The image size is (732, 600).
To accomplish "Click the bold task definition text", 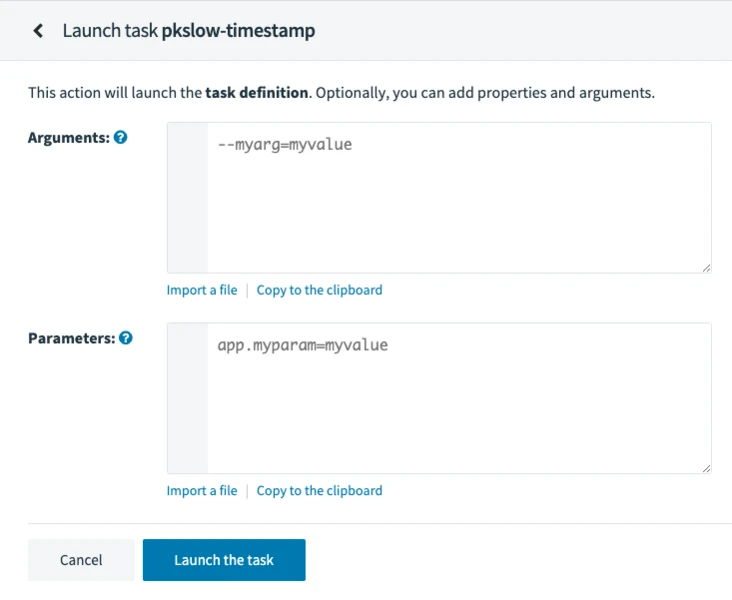I will (x=256, y=93).
